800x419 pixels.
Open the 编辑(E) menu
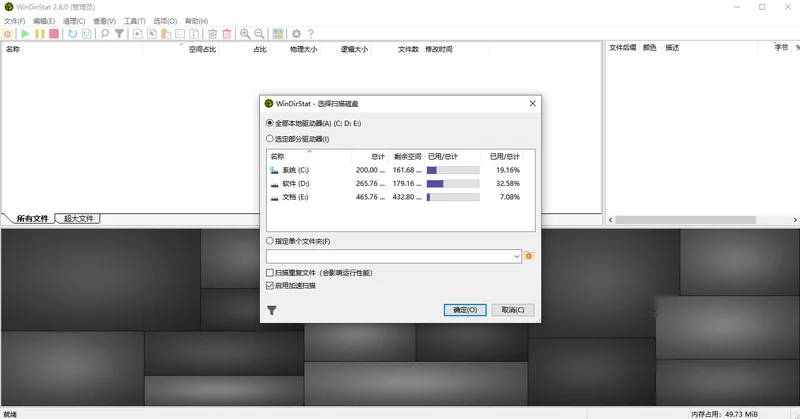44,21
